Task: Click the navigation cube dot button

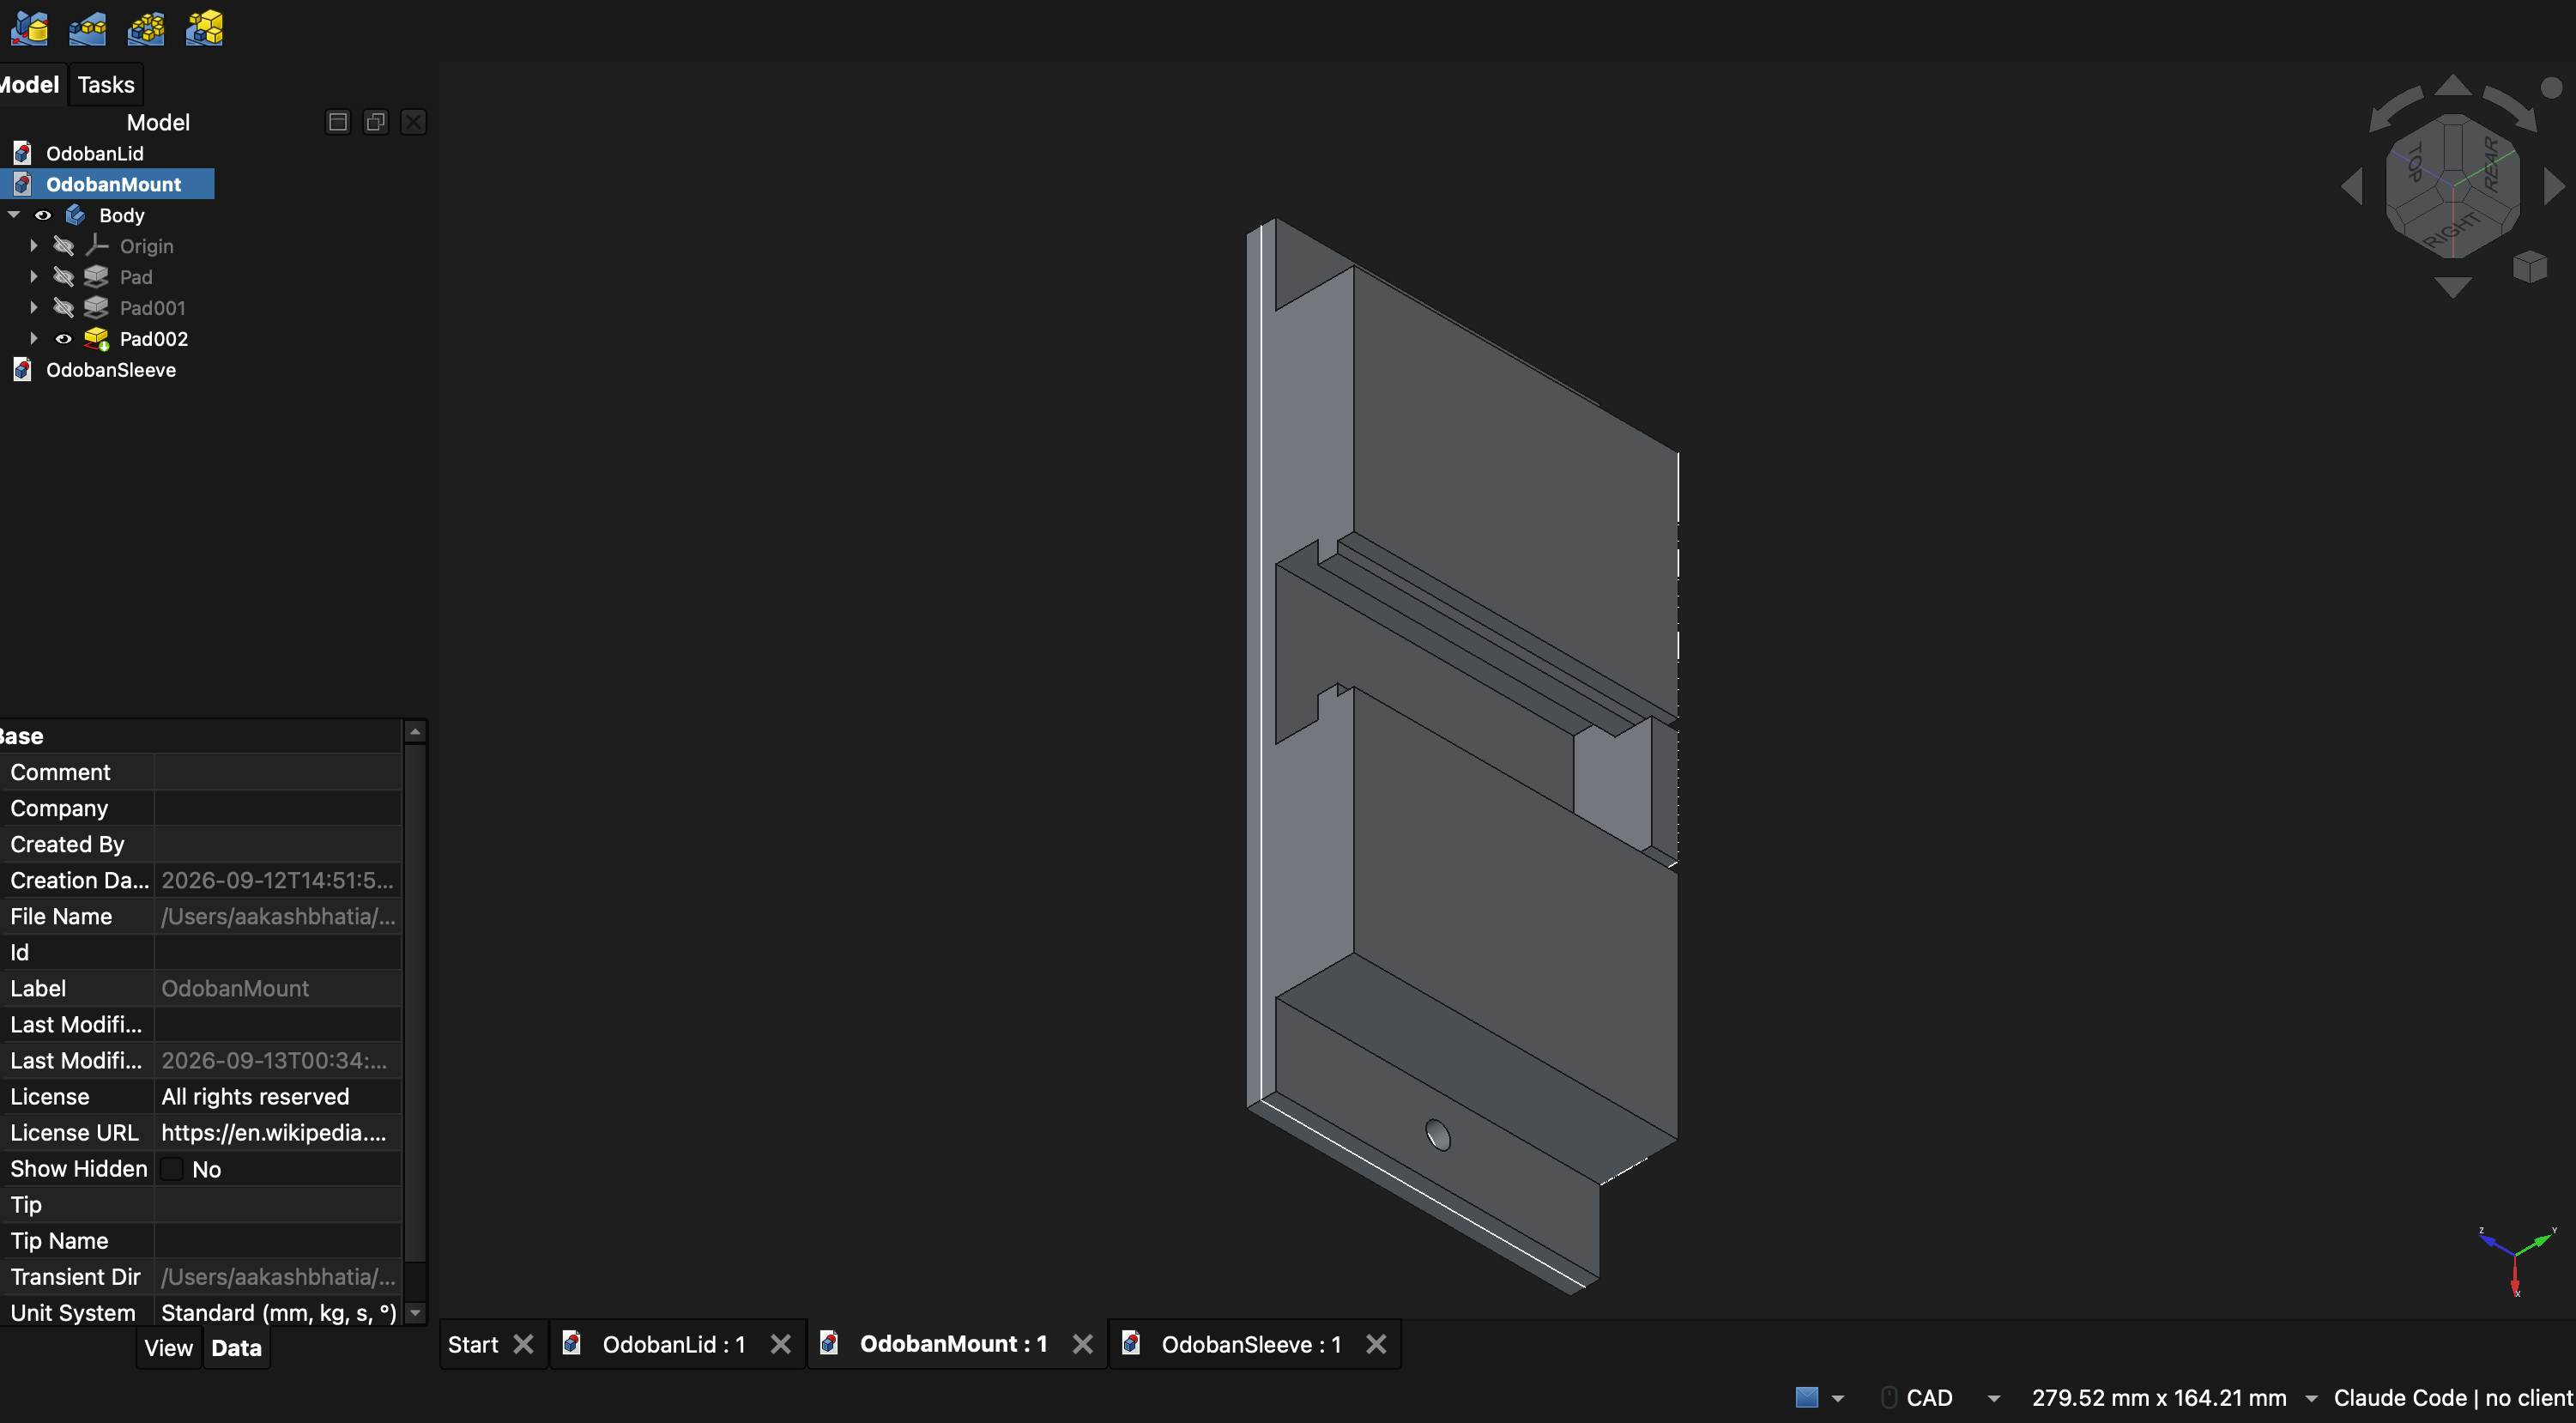Action: tap(2551, 88)
